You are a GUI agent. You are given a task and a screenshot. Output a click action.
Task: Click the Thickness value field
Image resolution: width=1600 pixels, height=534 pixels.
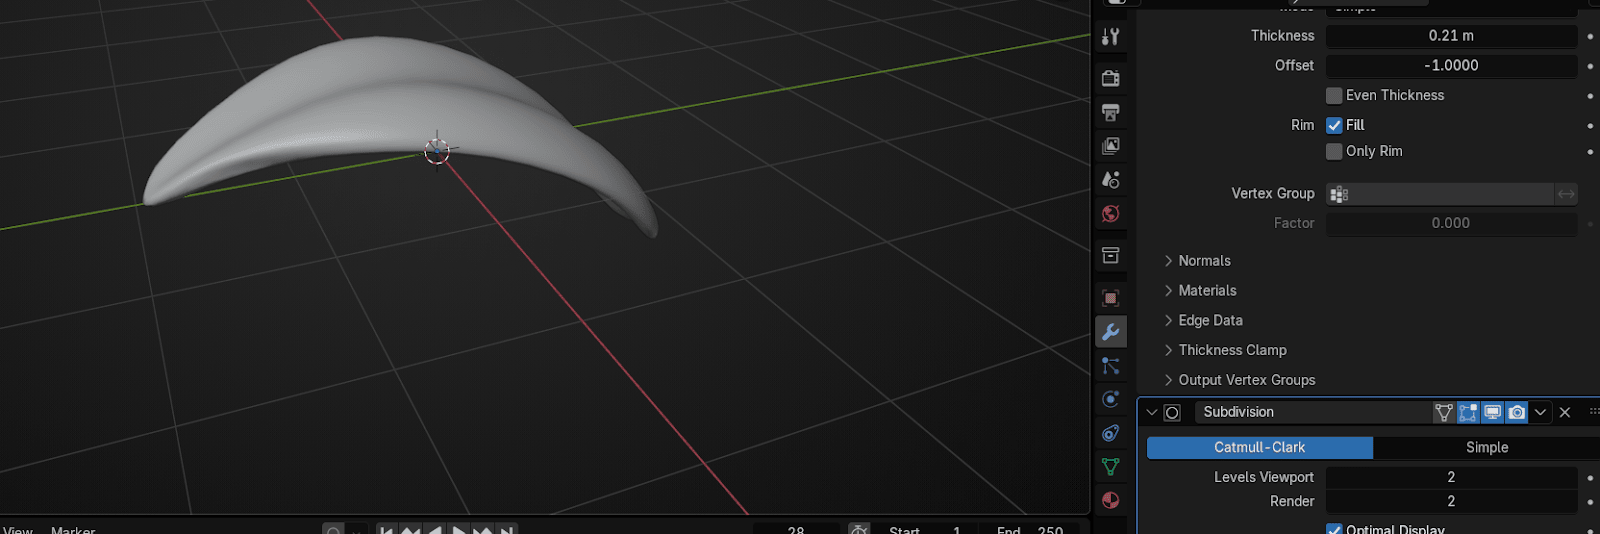[x=1450, y=36]
